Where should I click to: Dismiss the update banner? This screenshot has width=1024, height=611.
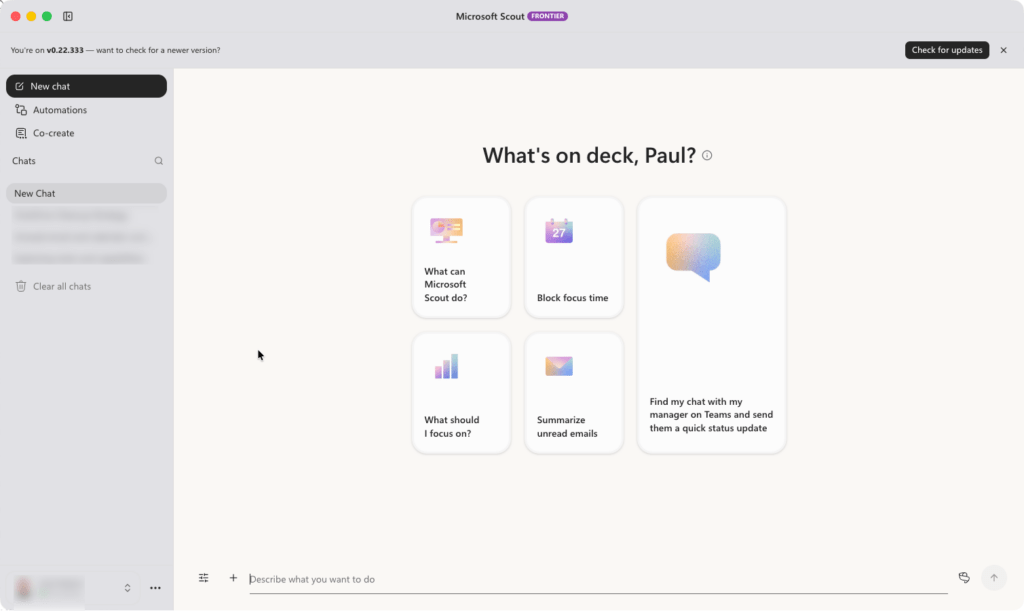coord(1004,50)
